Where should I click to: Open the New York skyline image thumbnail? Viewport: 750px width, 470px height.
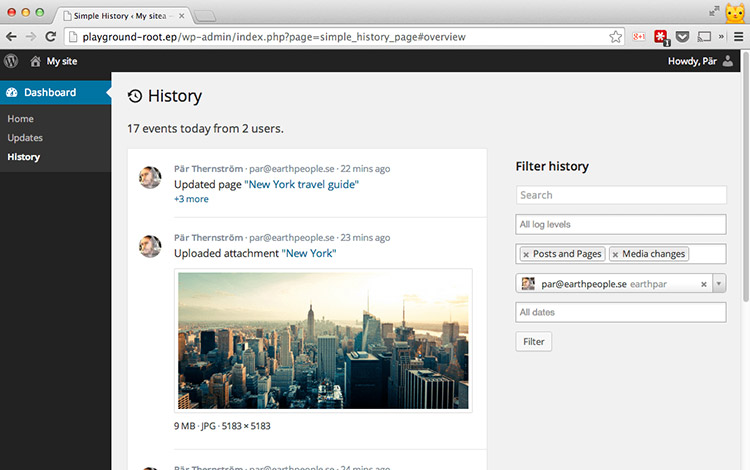tap(323, 340)
